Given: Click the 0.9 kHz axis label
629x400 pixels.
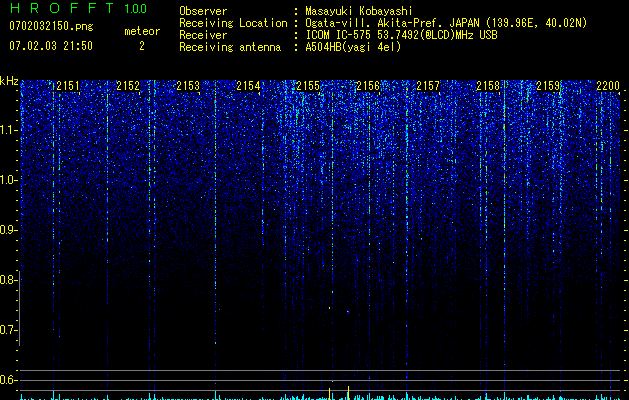Looking at the screenshot, I should pyautogui.click(x=8, y=230).
